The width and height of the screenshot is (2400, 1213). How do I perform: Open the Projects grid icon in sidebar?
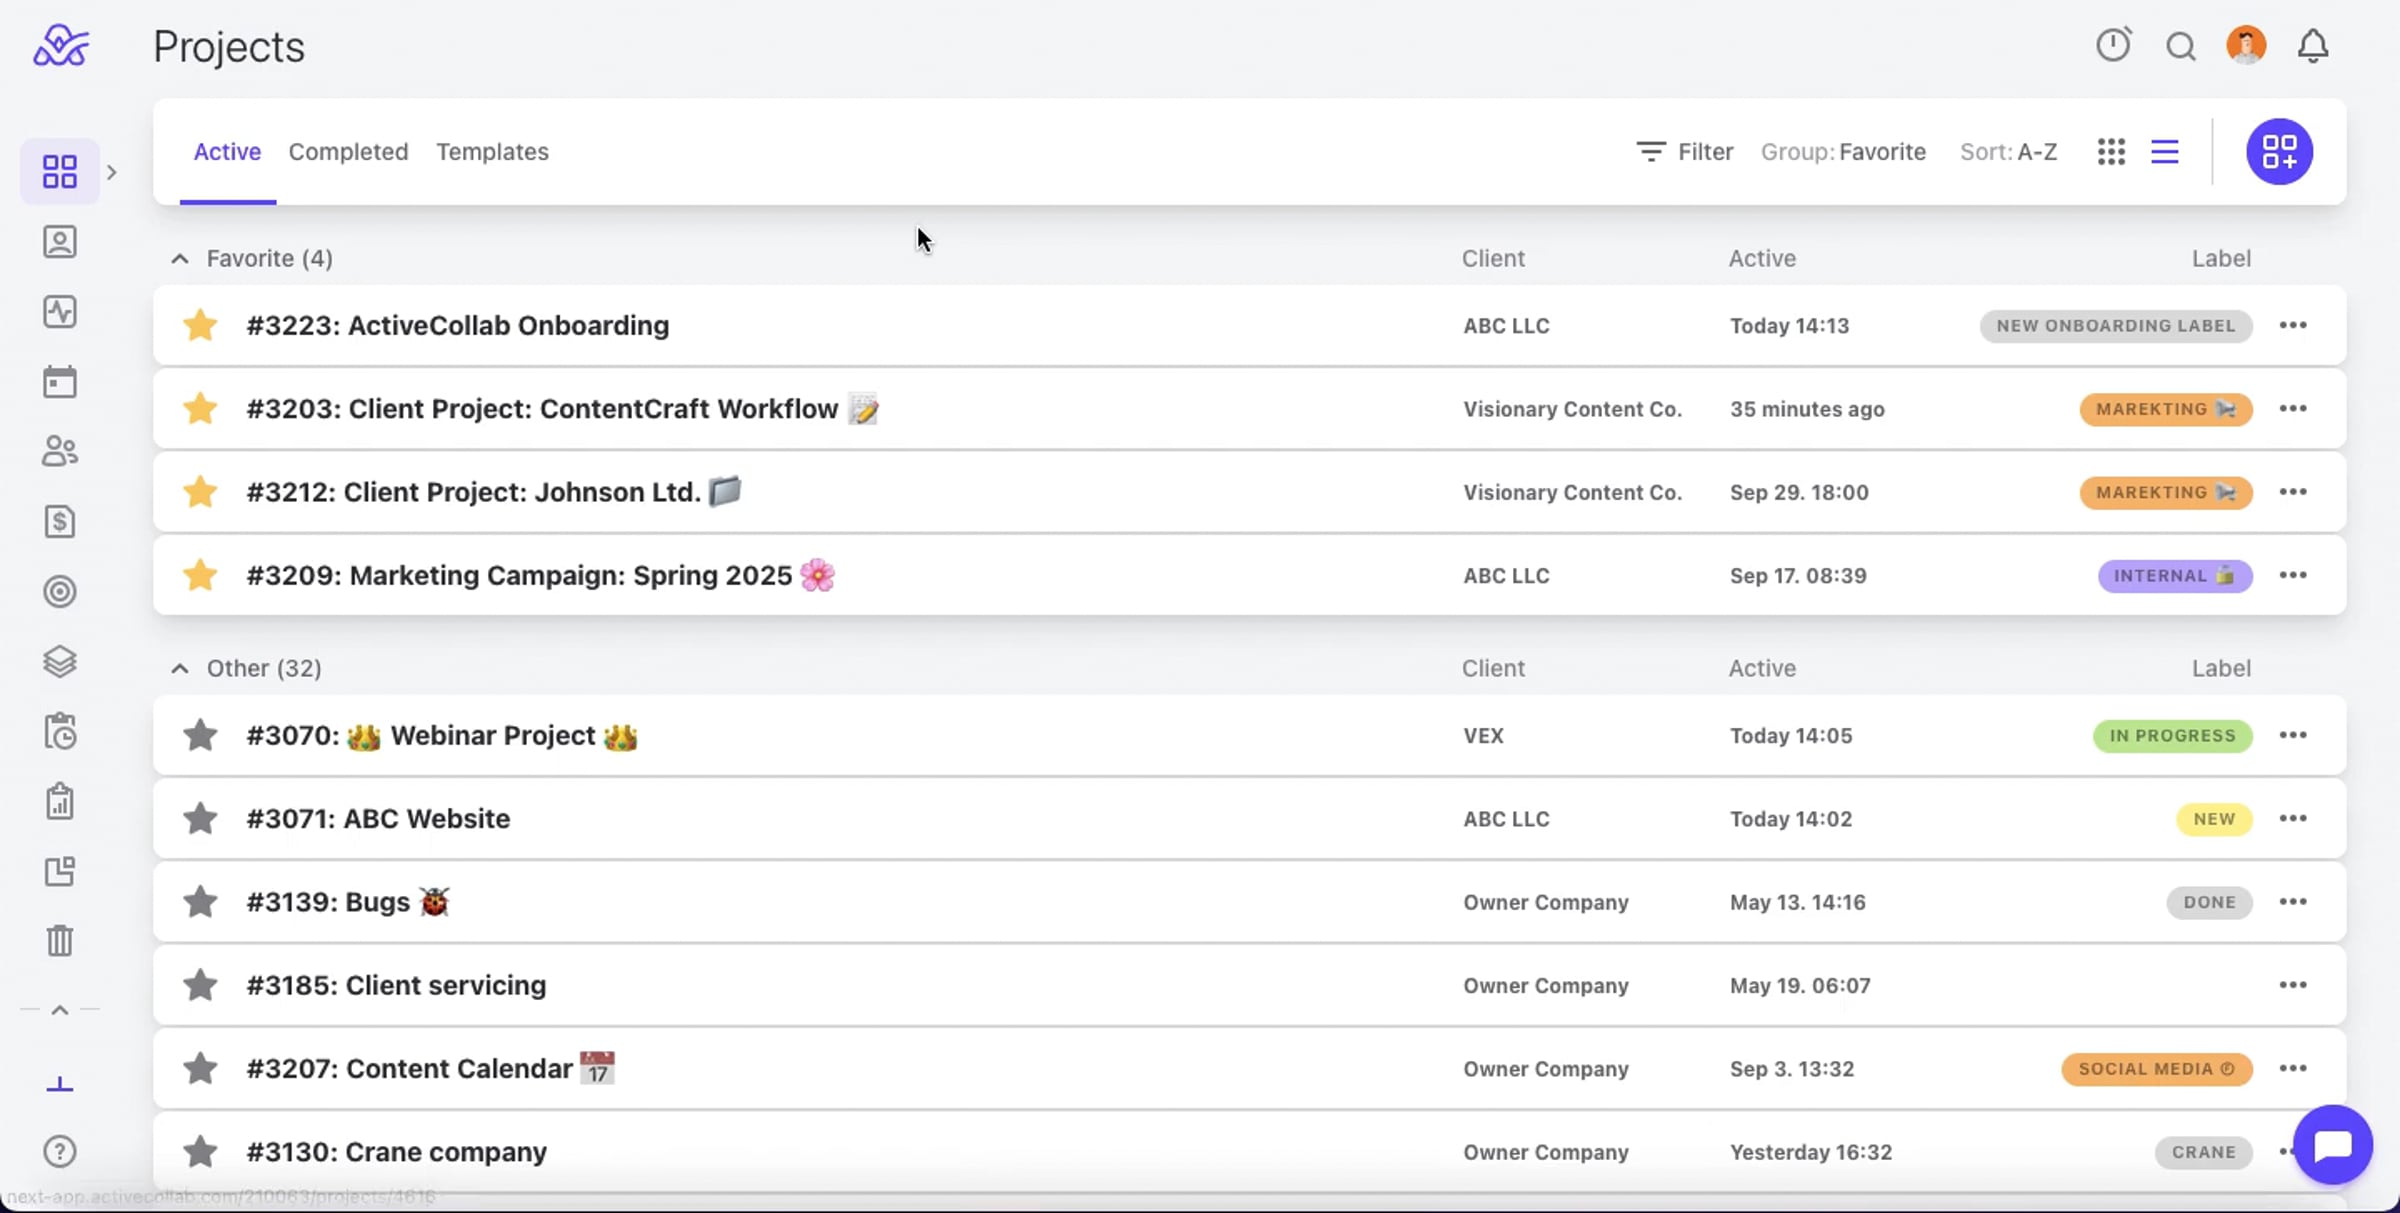(x=60, y=171)
